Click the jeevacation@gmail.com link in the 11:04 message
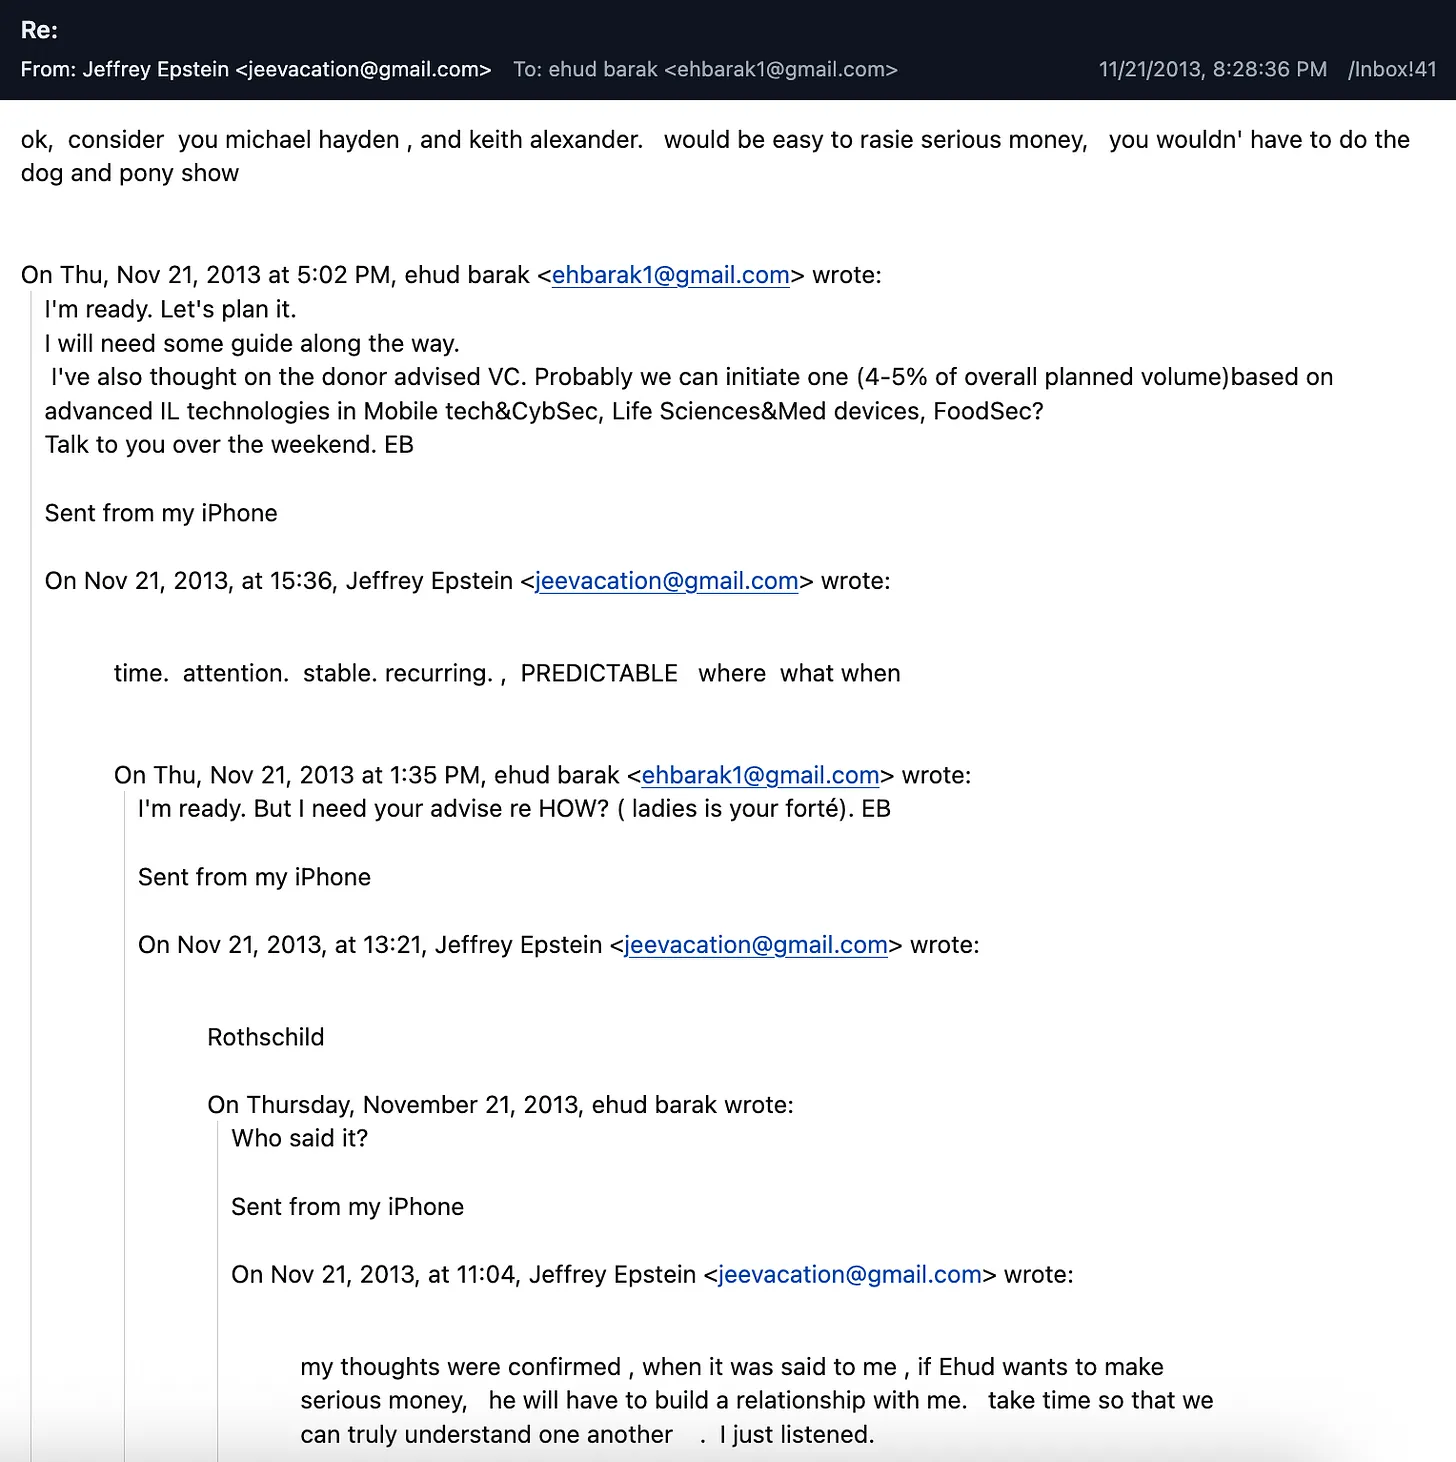Viewport: 1456px width, 1462px height. (847, 1275)
